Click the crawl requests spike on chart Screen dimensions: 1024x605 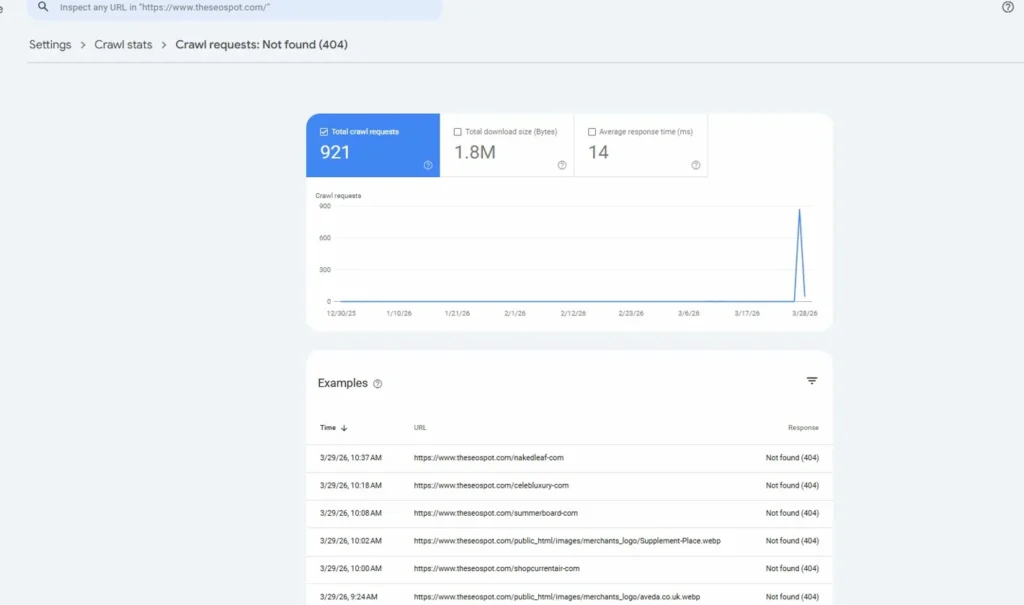pos(799,212)
